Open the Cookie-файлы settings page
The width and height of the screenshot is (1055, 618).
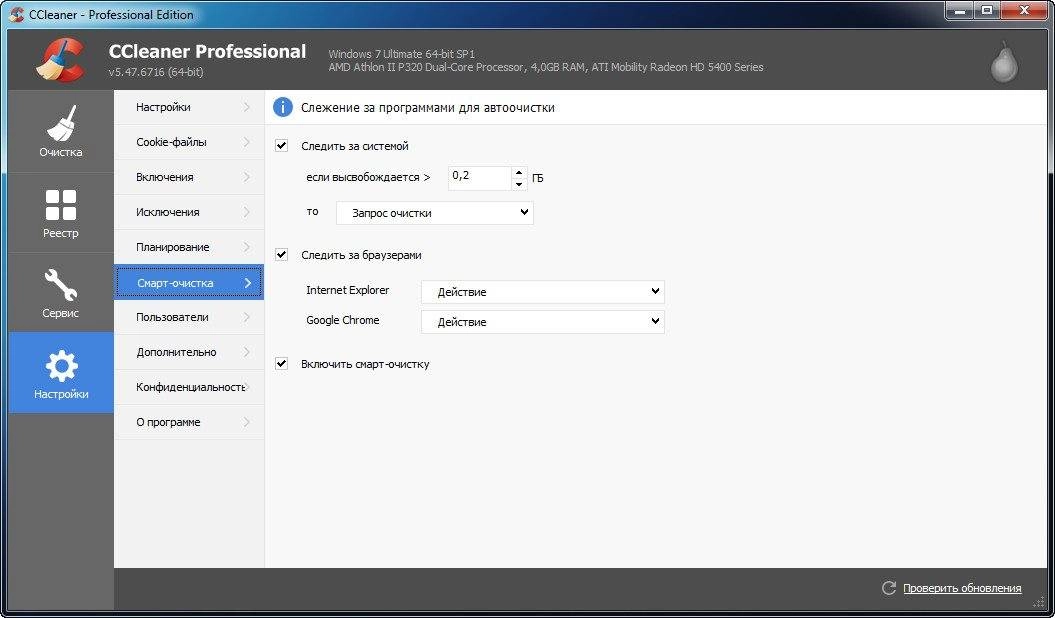point(189,142)
